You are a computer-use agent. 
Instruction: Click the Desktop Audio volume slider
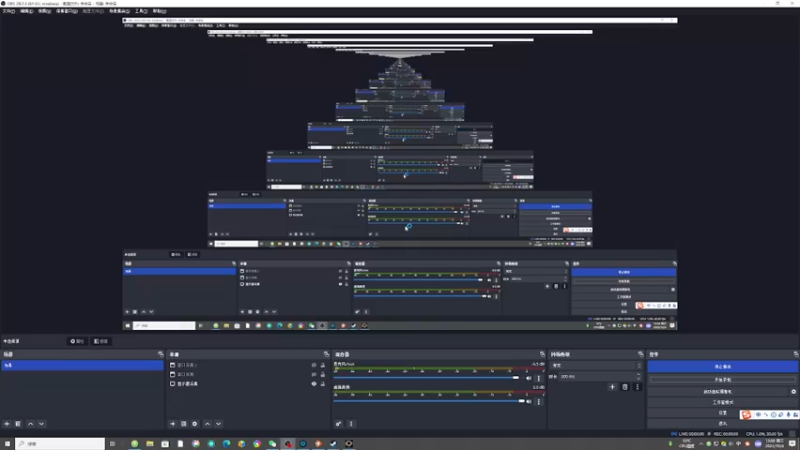point(429,401)
